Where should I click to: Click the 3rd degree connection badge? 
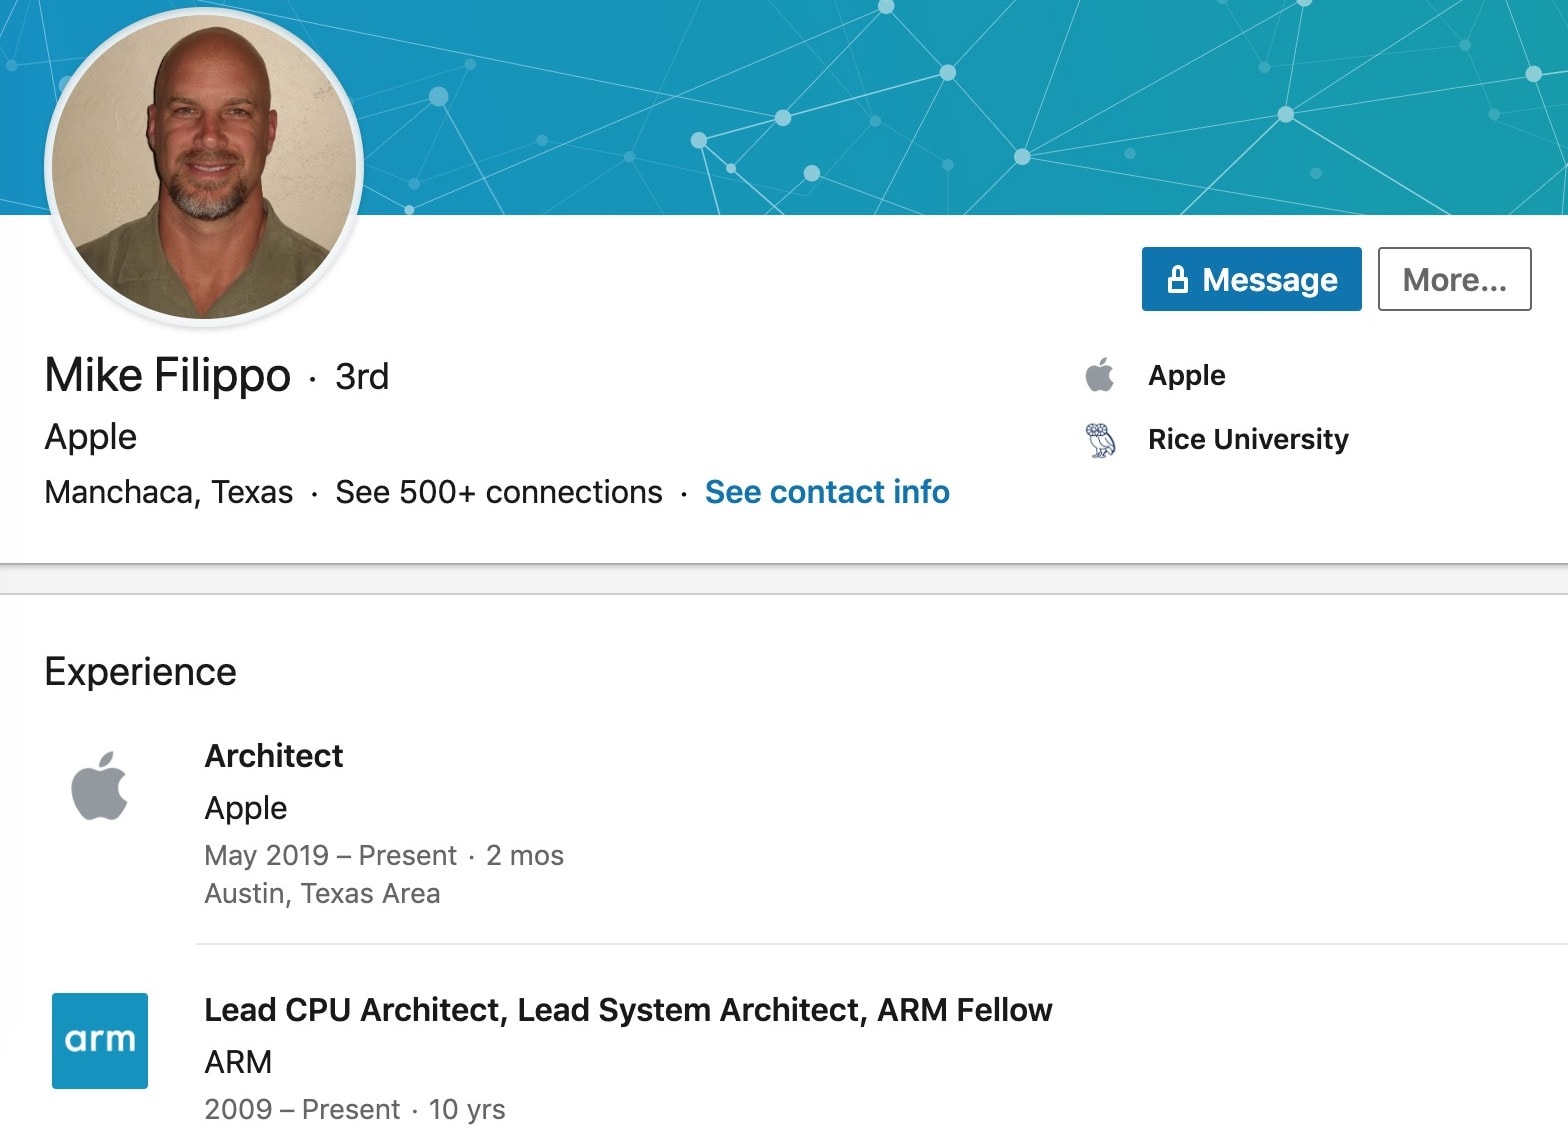[362, 377]
